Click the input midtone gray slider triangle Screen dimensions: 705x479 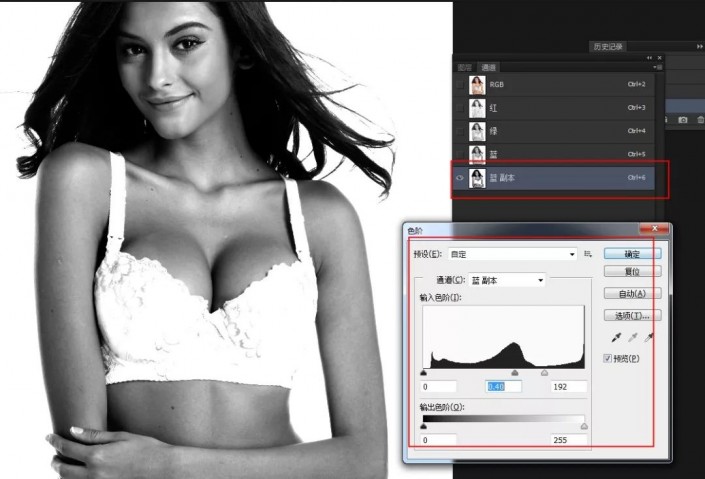click(515, 373)
